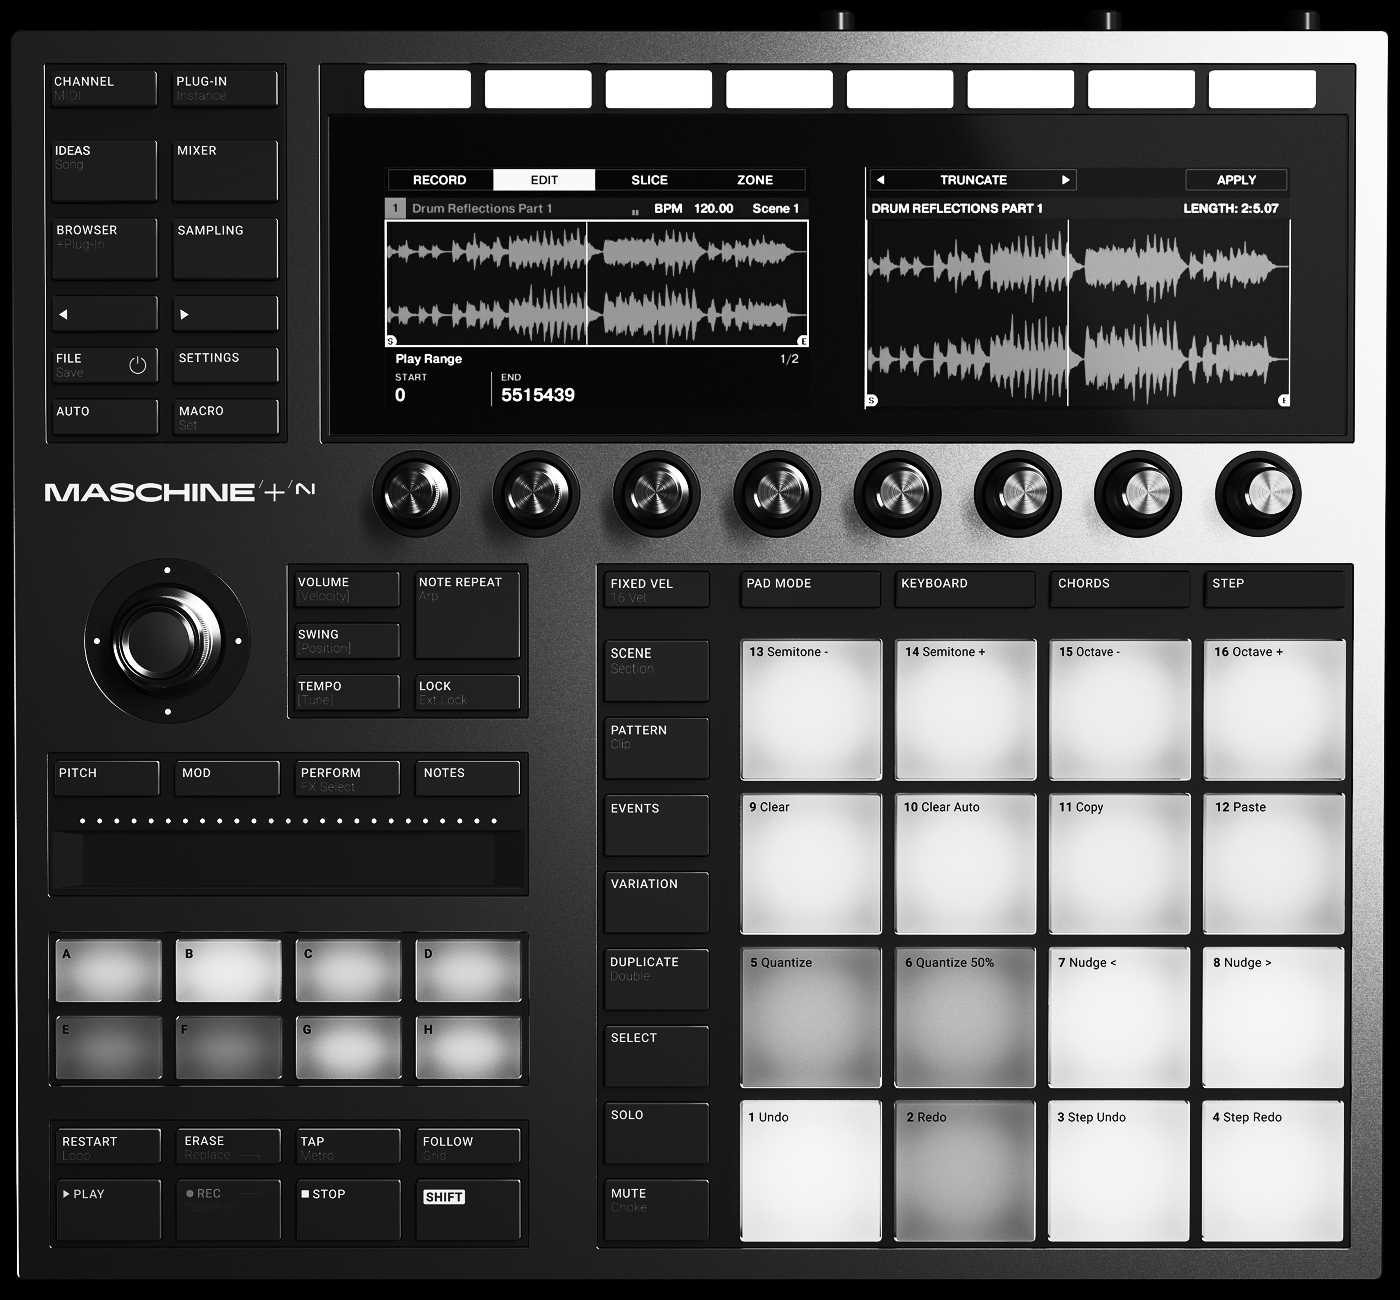Select group B pad
The height and width of the screenshot is (1300, 1400).
pos(229,970)
